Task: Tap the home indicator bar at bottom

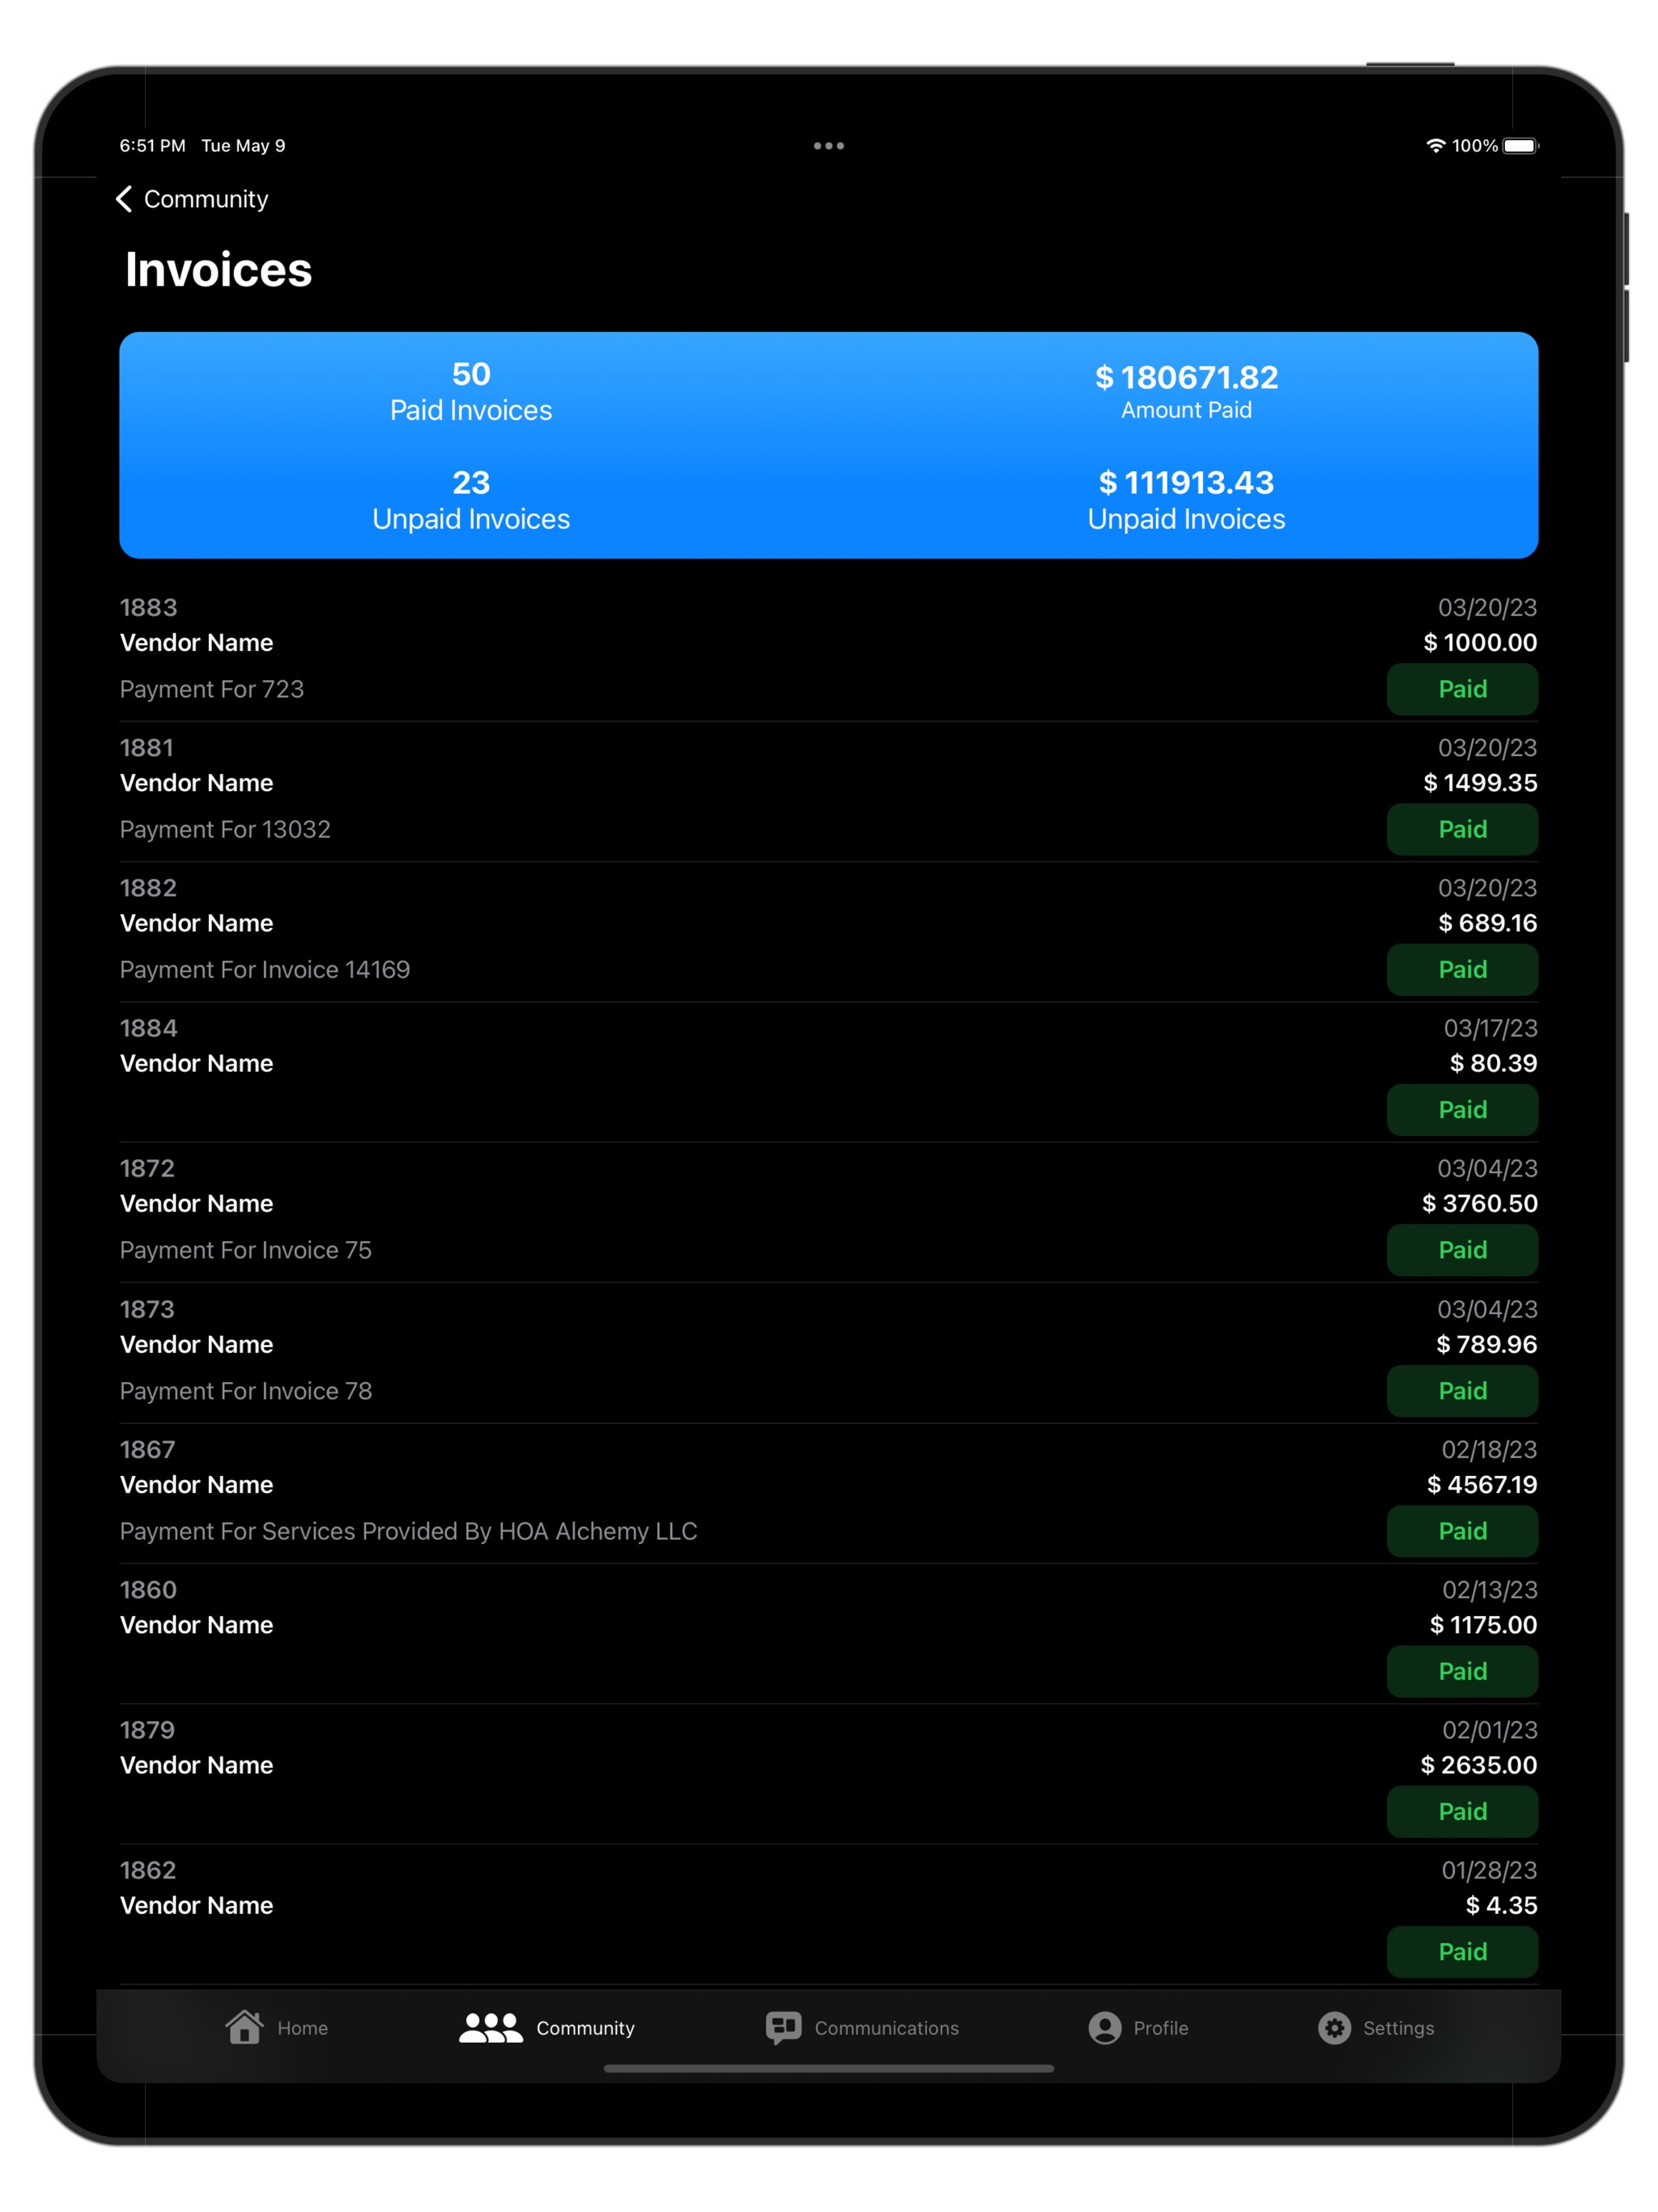Action: tap(828, 2068)
